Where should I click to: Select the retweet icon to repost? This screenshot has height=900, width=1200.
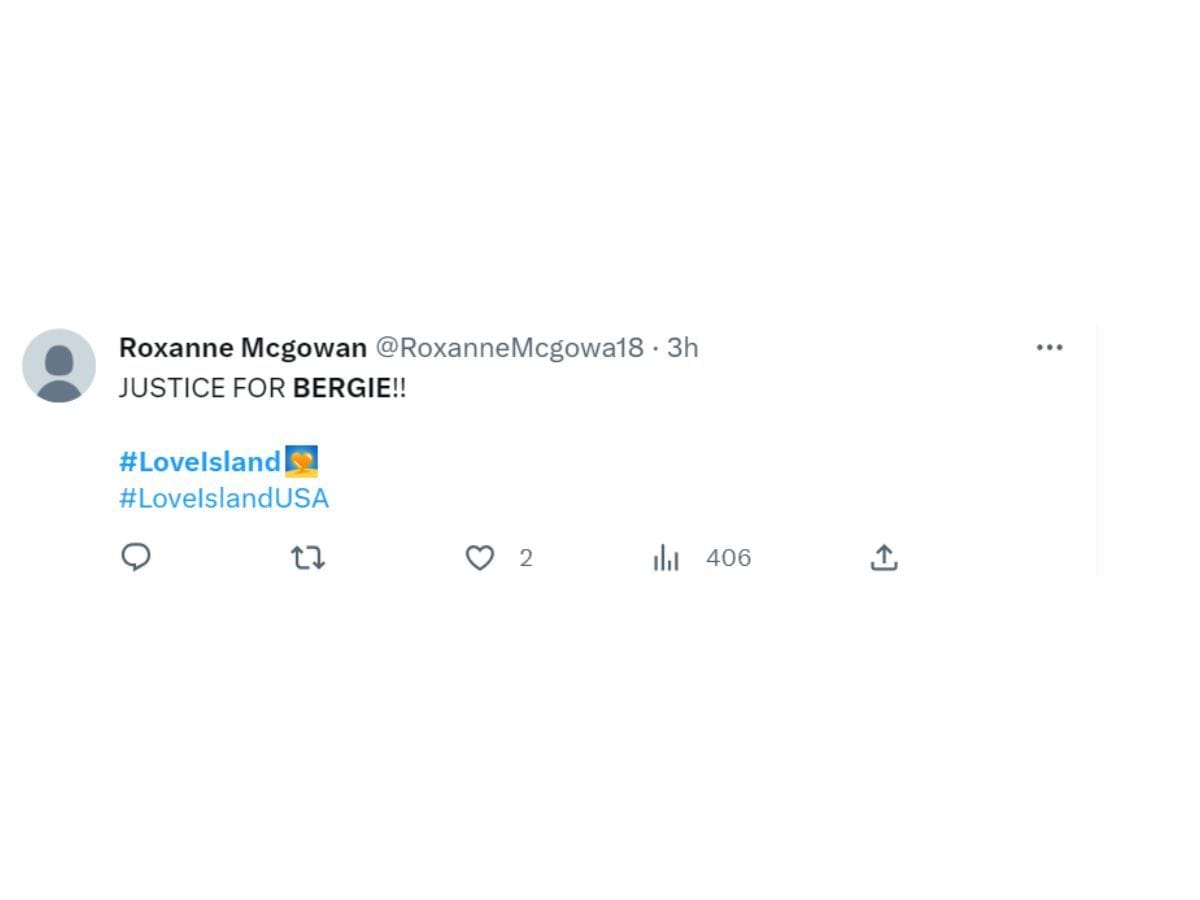(x=308, y=558)
